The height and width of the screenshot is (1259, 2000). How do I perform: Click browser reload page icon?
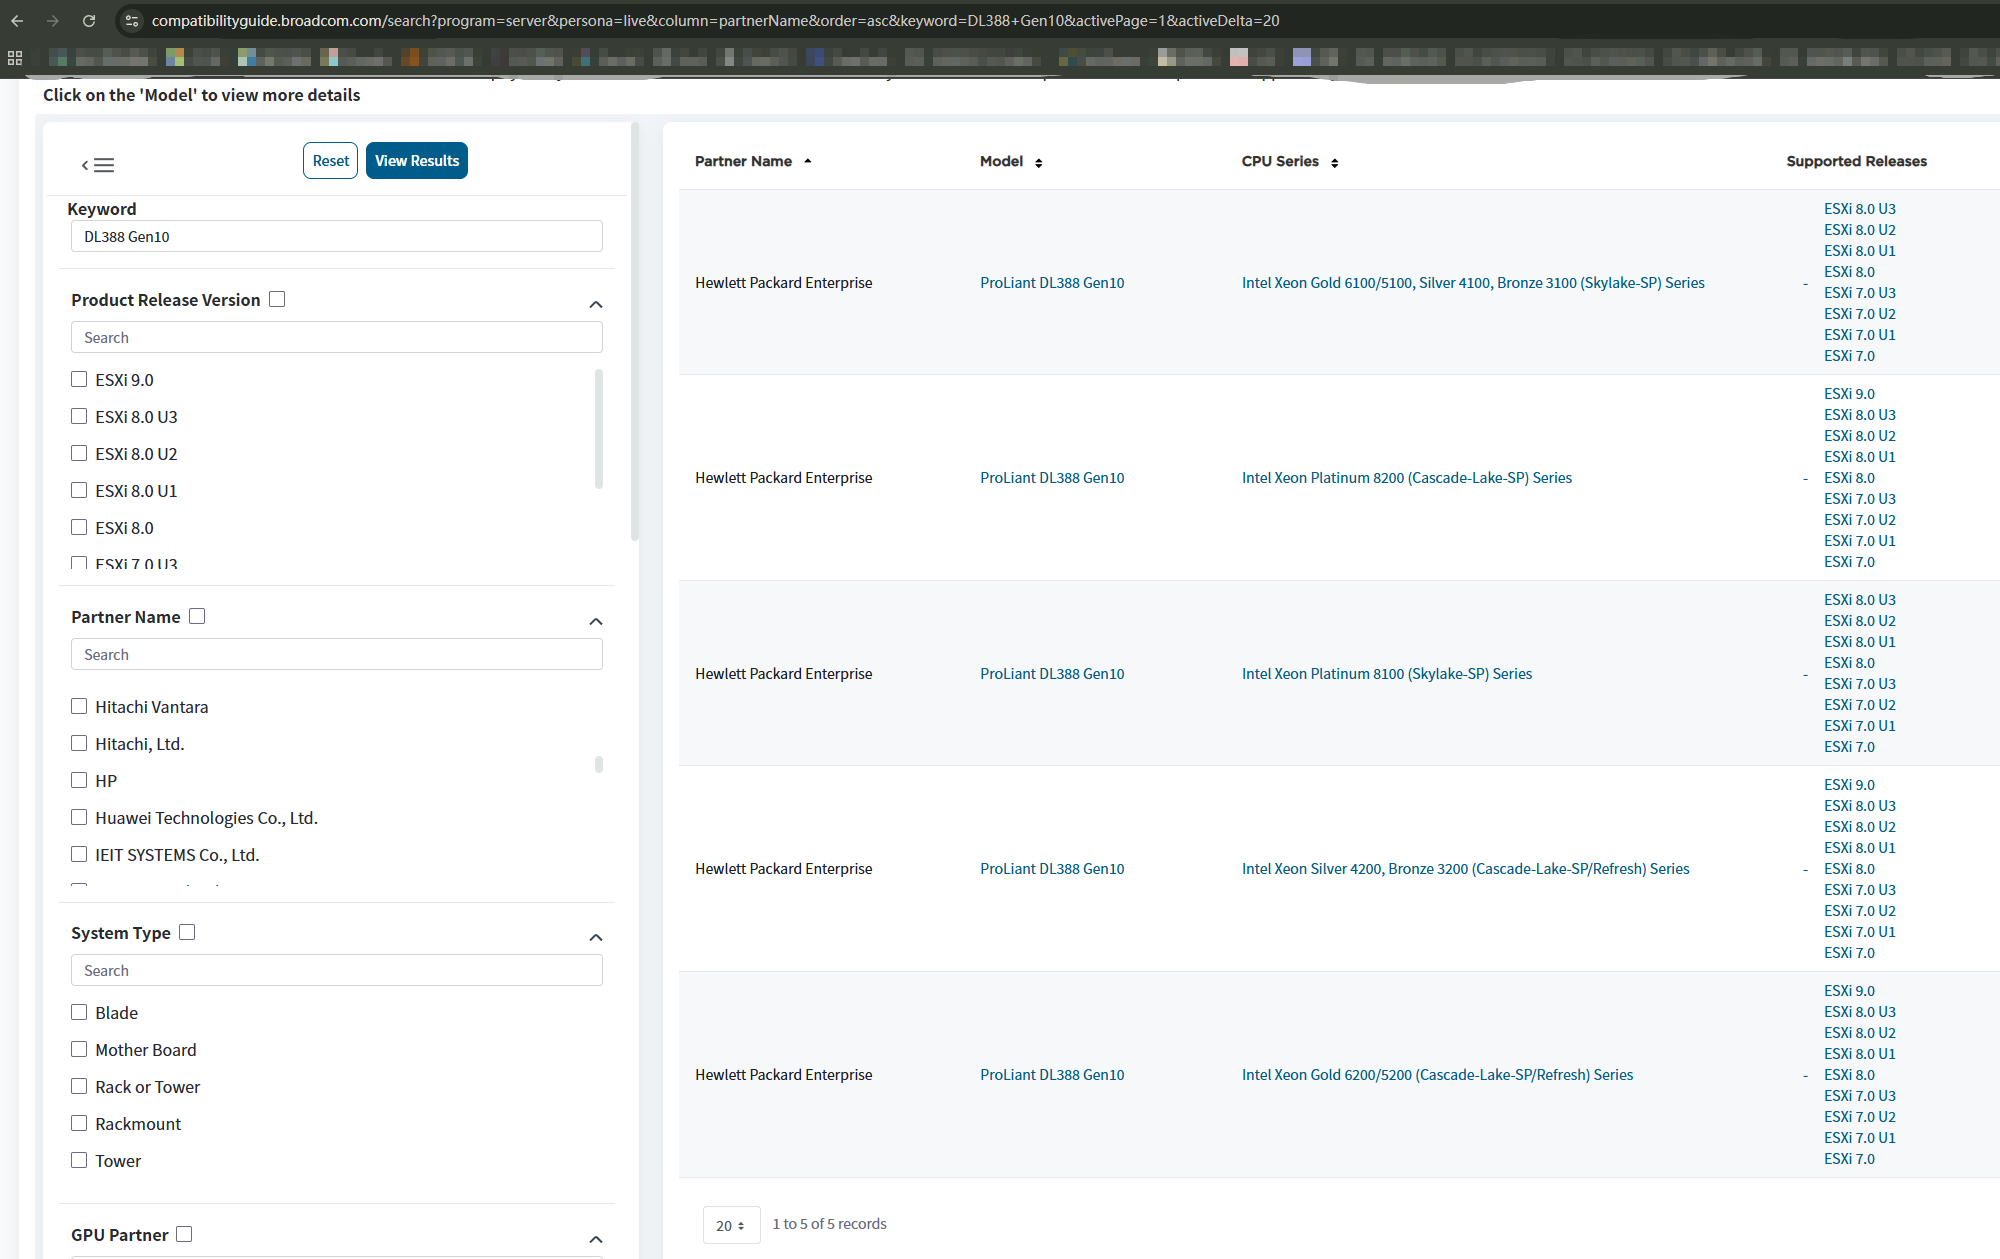[89, 20]
